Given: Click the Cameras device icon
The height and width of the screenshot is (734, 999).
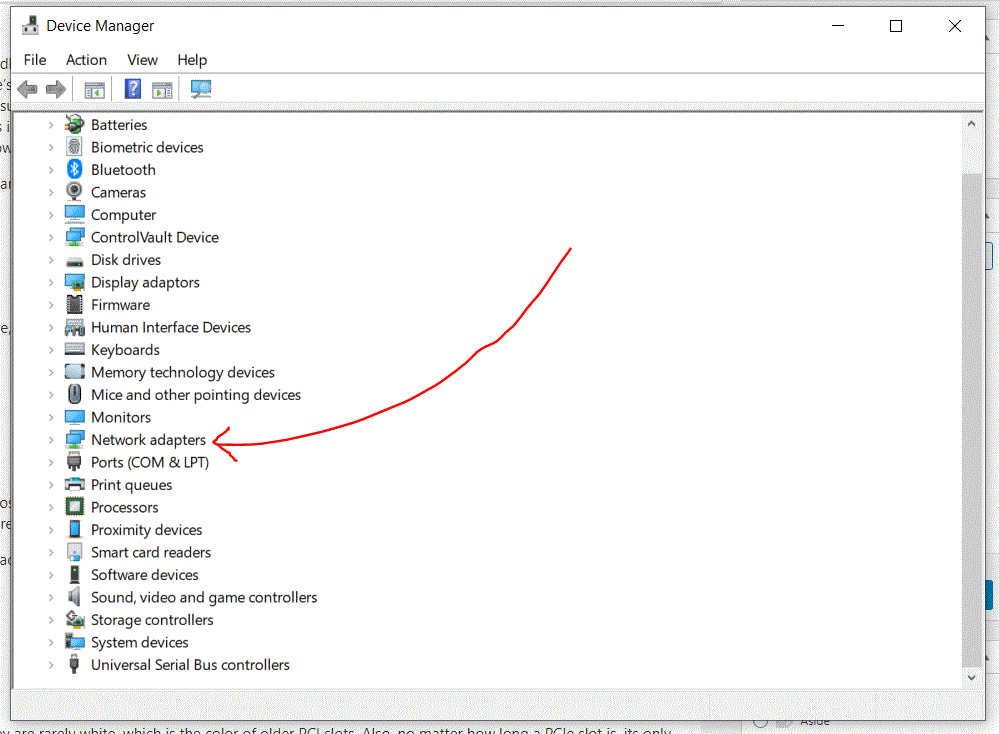Looking at the screenshot, I should pyautogui.click(x=74, y=192).
